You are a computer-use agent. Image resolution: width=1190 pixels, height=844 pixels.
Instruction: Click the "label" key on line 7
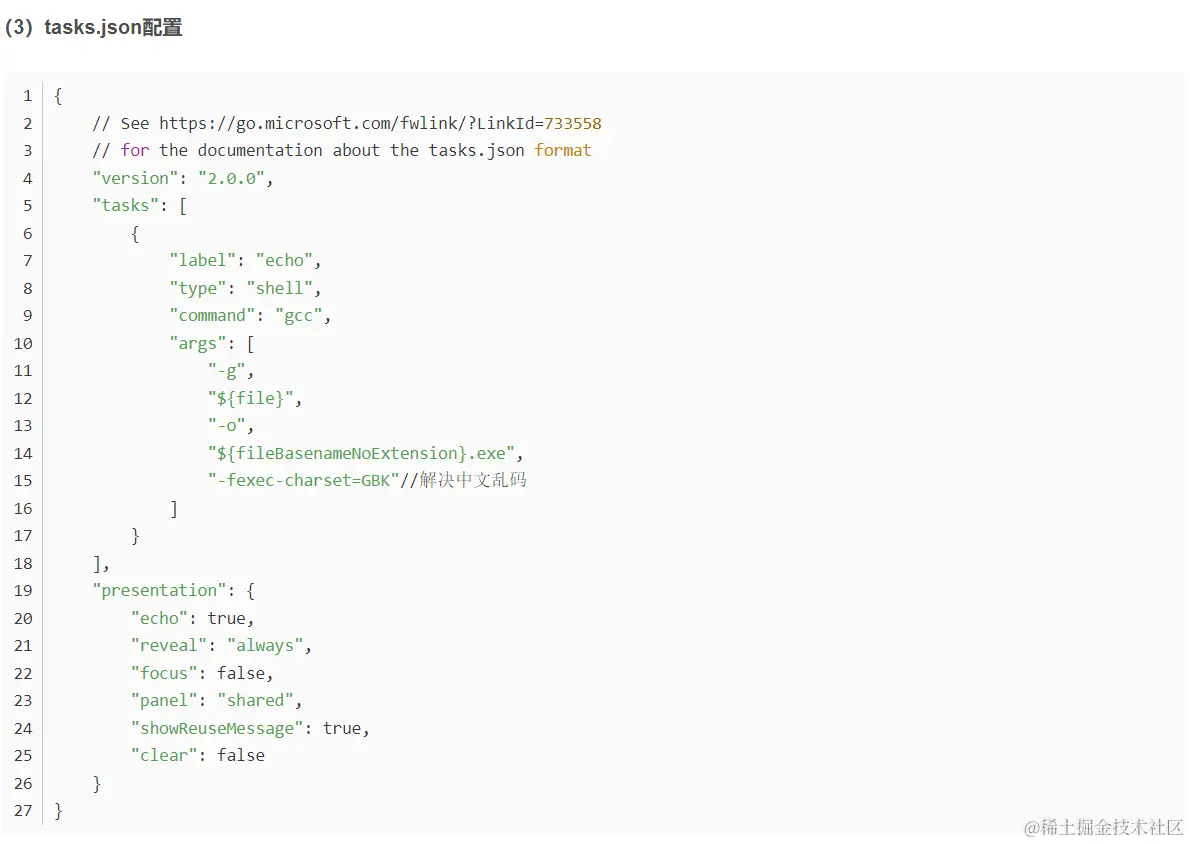[x=203, y=260]
